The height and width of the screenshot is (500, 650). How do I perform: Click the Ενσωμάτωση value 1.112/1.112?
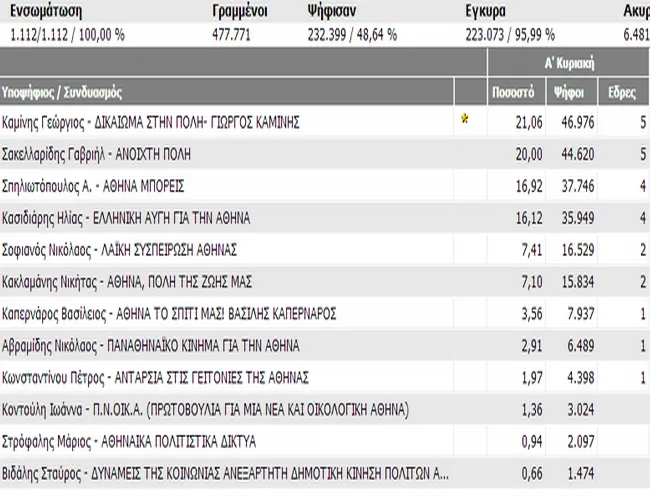coord(39,35)
